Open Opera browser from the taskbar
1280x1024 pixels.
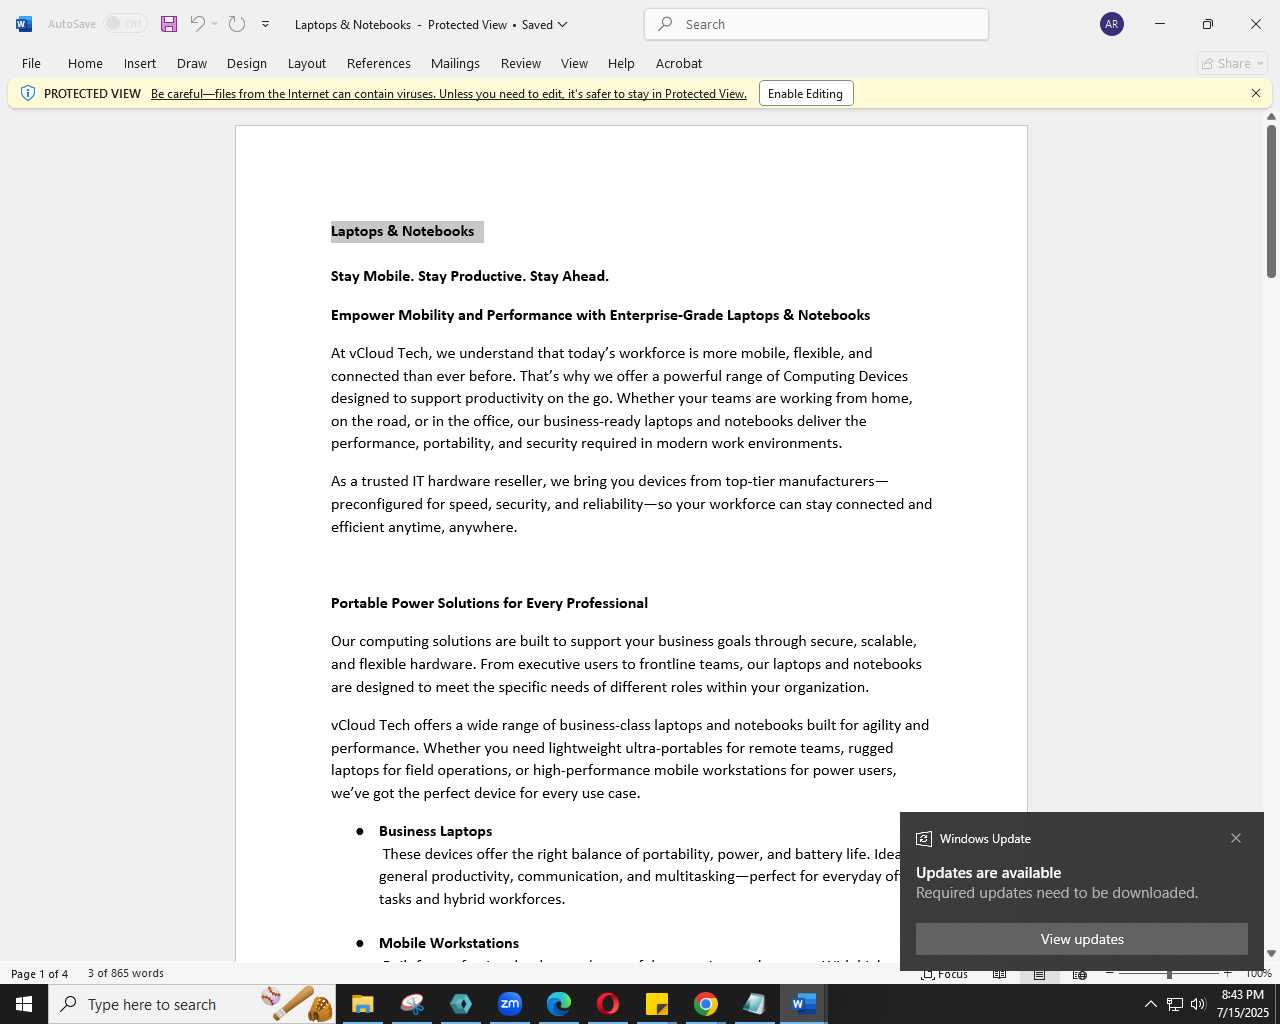pos(608,1004)
